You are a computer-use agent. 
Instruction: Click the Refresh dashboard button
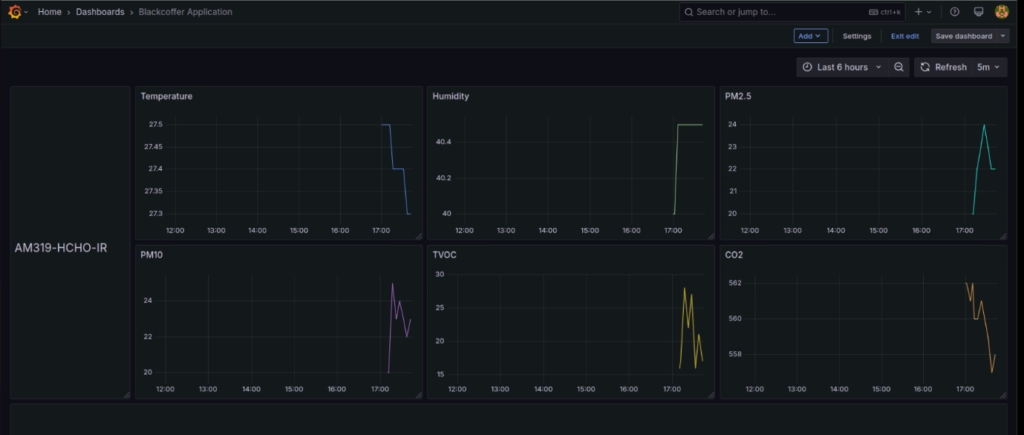tap(943, 67)
